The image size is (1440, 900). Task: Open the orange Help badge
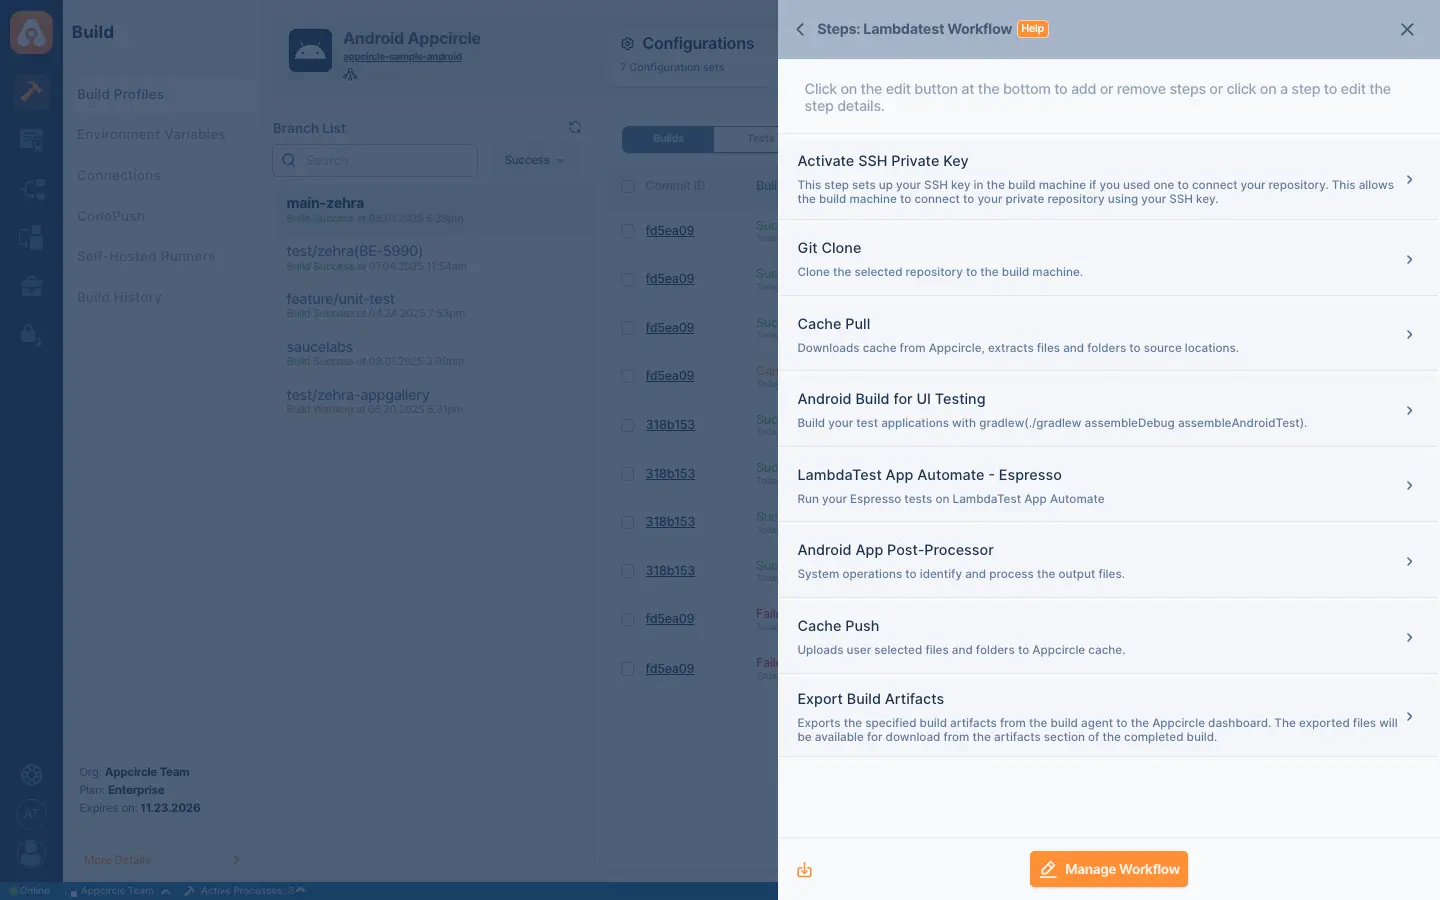(1032, 29)
